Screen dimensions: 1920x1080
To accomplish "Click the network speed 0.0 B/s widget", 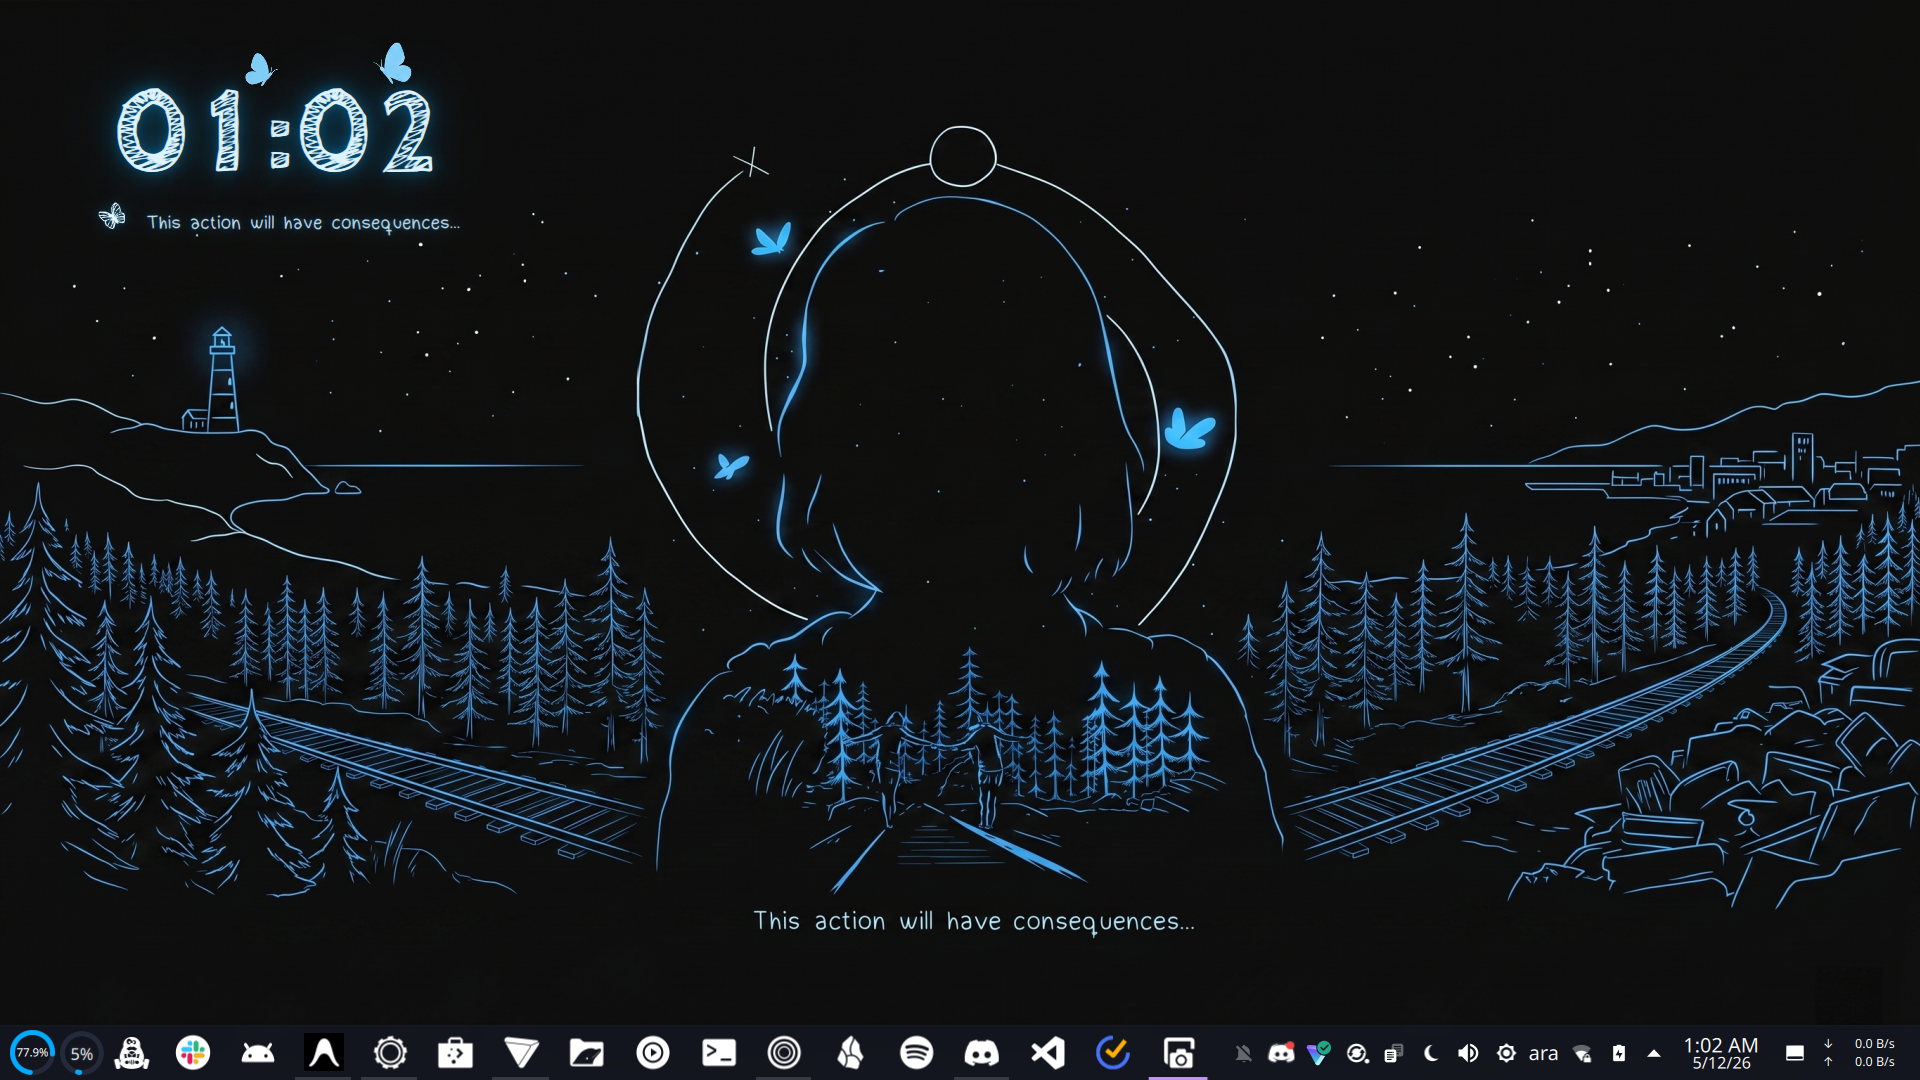I will coord(1860,1053).
